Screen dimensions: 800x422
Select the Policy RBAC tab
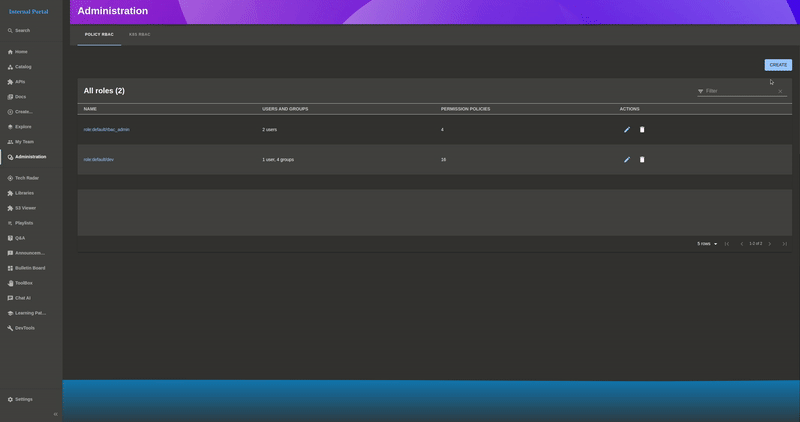click(x=99, y=34)
